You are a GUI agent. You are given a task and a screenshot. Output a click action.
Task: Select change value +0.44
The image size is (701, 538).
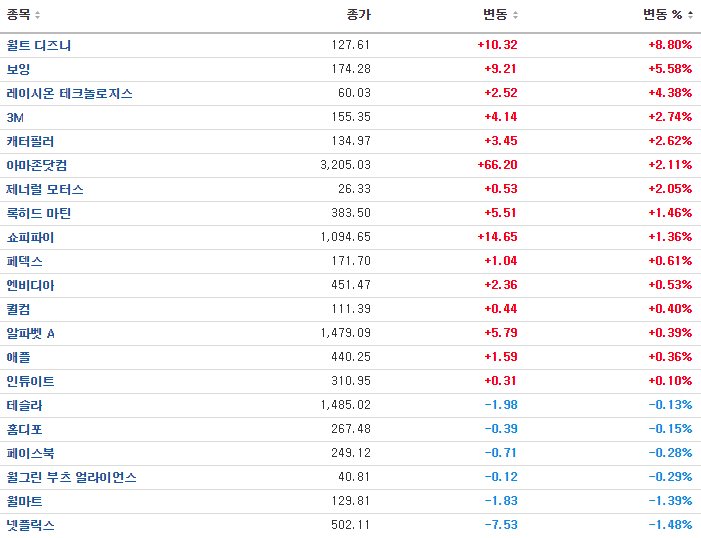[x=501, y=309]
